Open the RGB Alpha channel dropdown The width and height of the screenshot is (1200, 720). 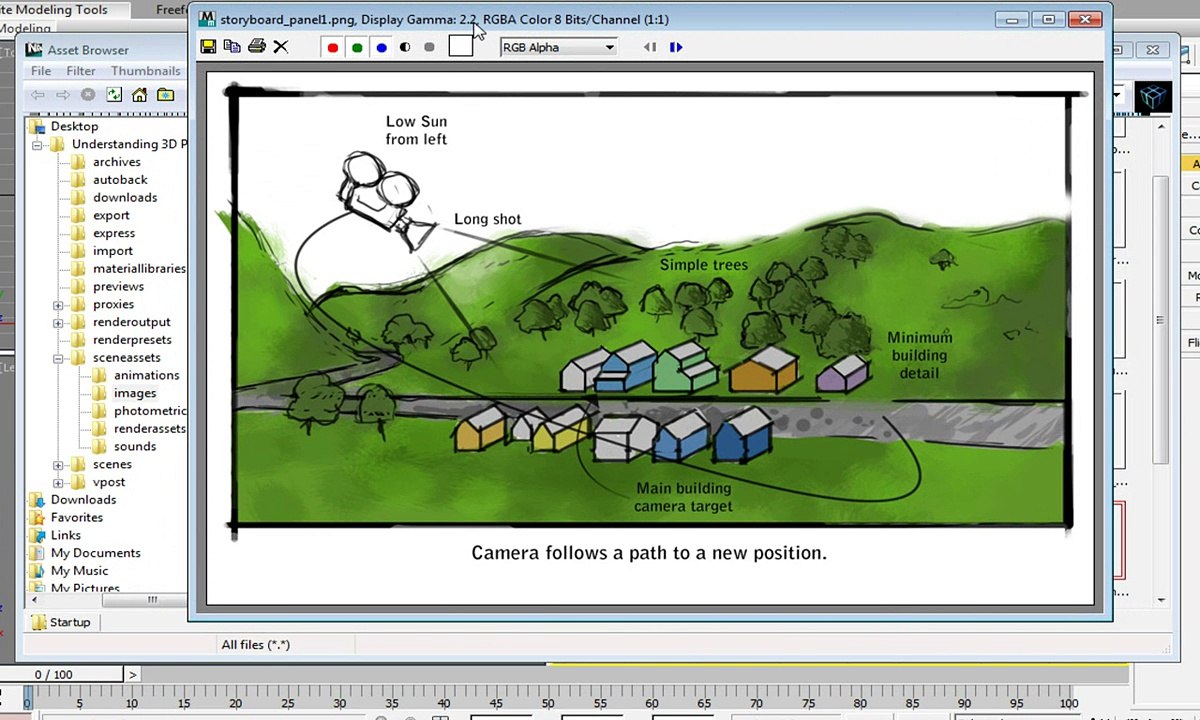[x=558, y=47]
